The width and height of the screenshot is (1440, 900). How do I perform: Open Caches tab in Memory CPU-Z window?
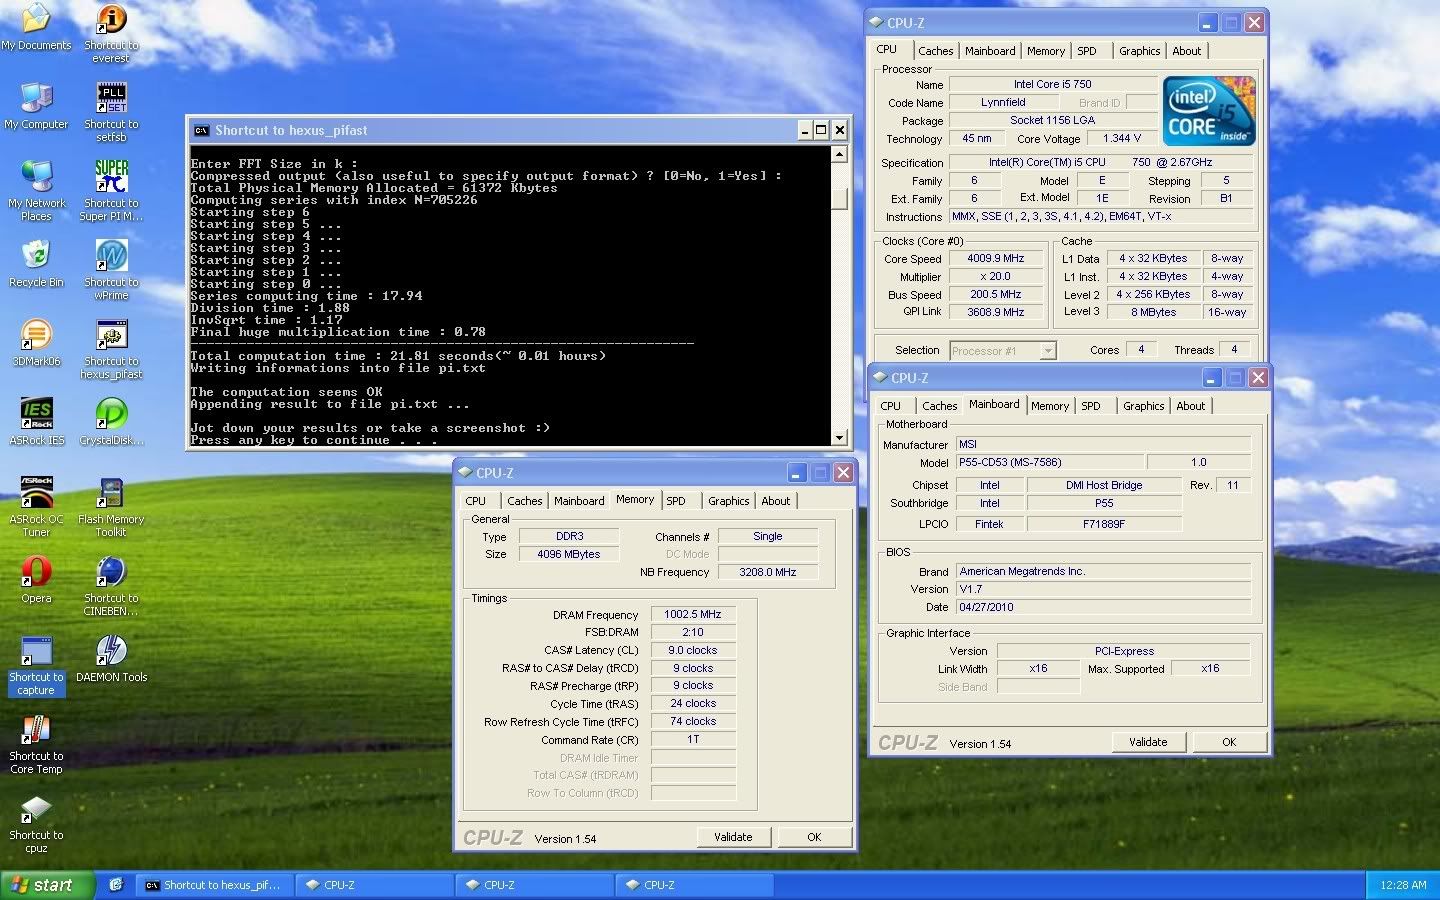[x=525, y=501]
